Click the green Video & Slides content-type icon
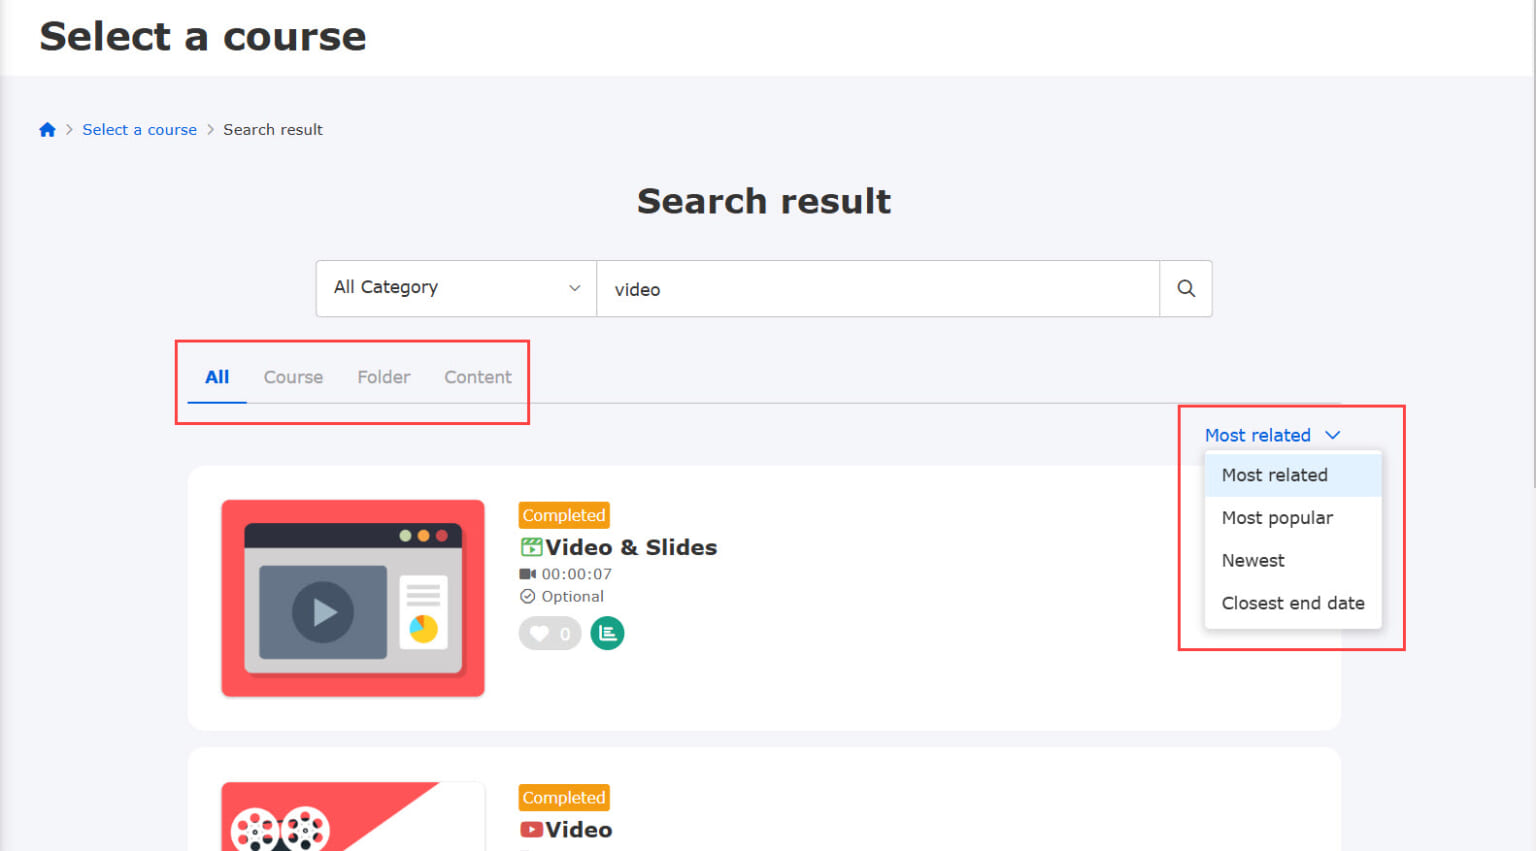Image resolution: width=1536 pixels, height=851 pixels. (x=533, y=547)
